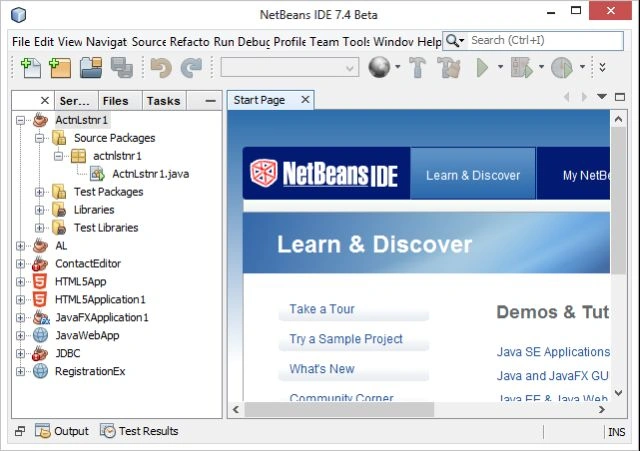
Task: Click the Output window icon
Action: tap(42, 431)
